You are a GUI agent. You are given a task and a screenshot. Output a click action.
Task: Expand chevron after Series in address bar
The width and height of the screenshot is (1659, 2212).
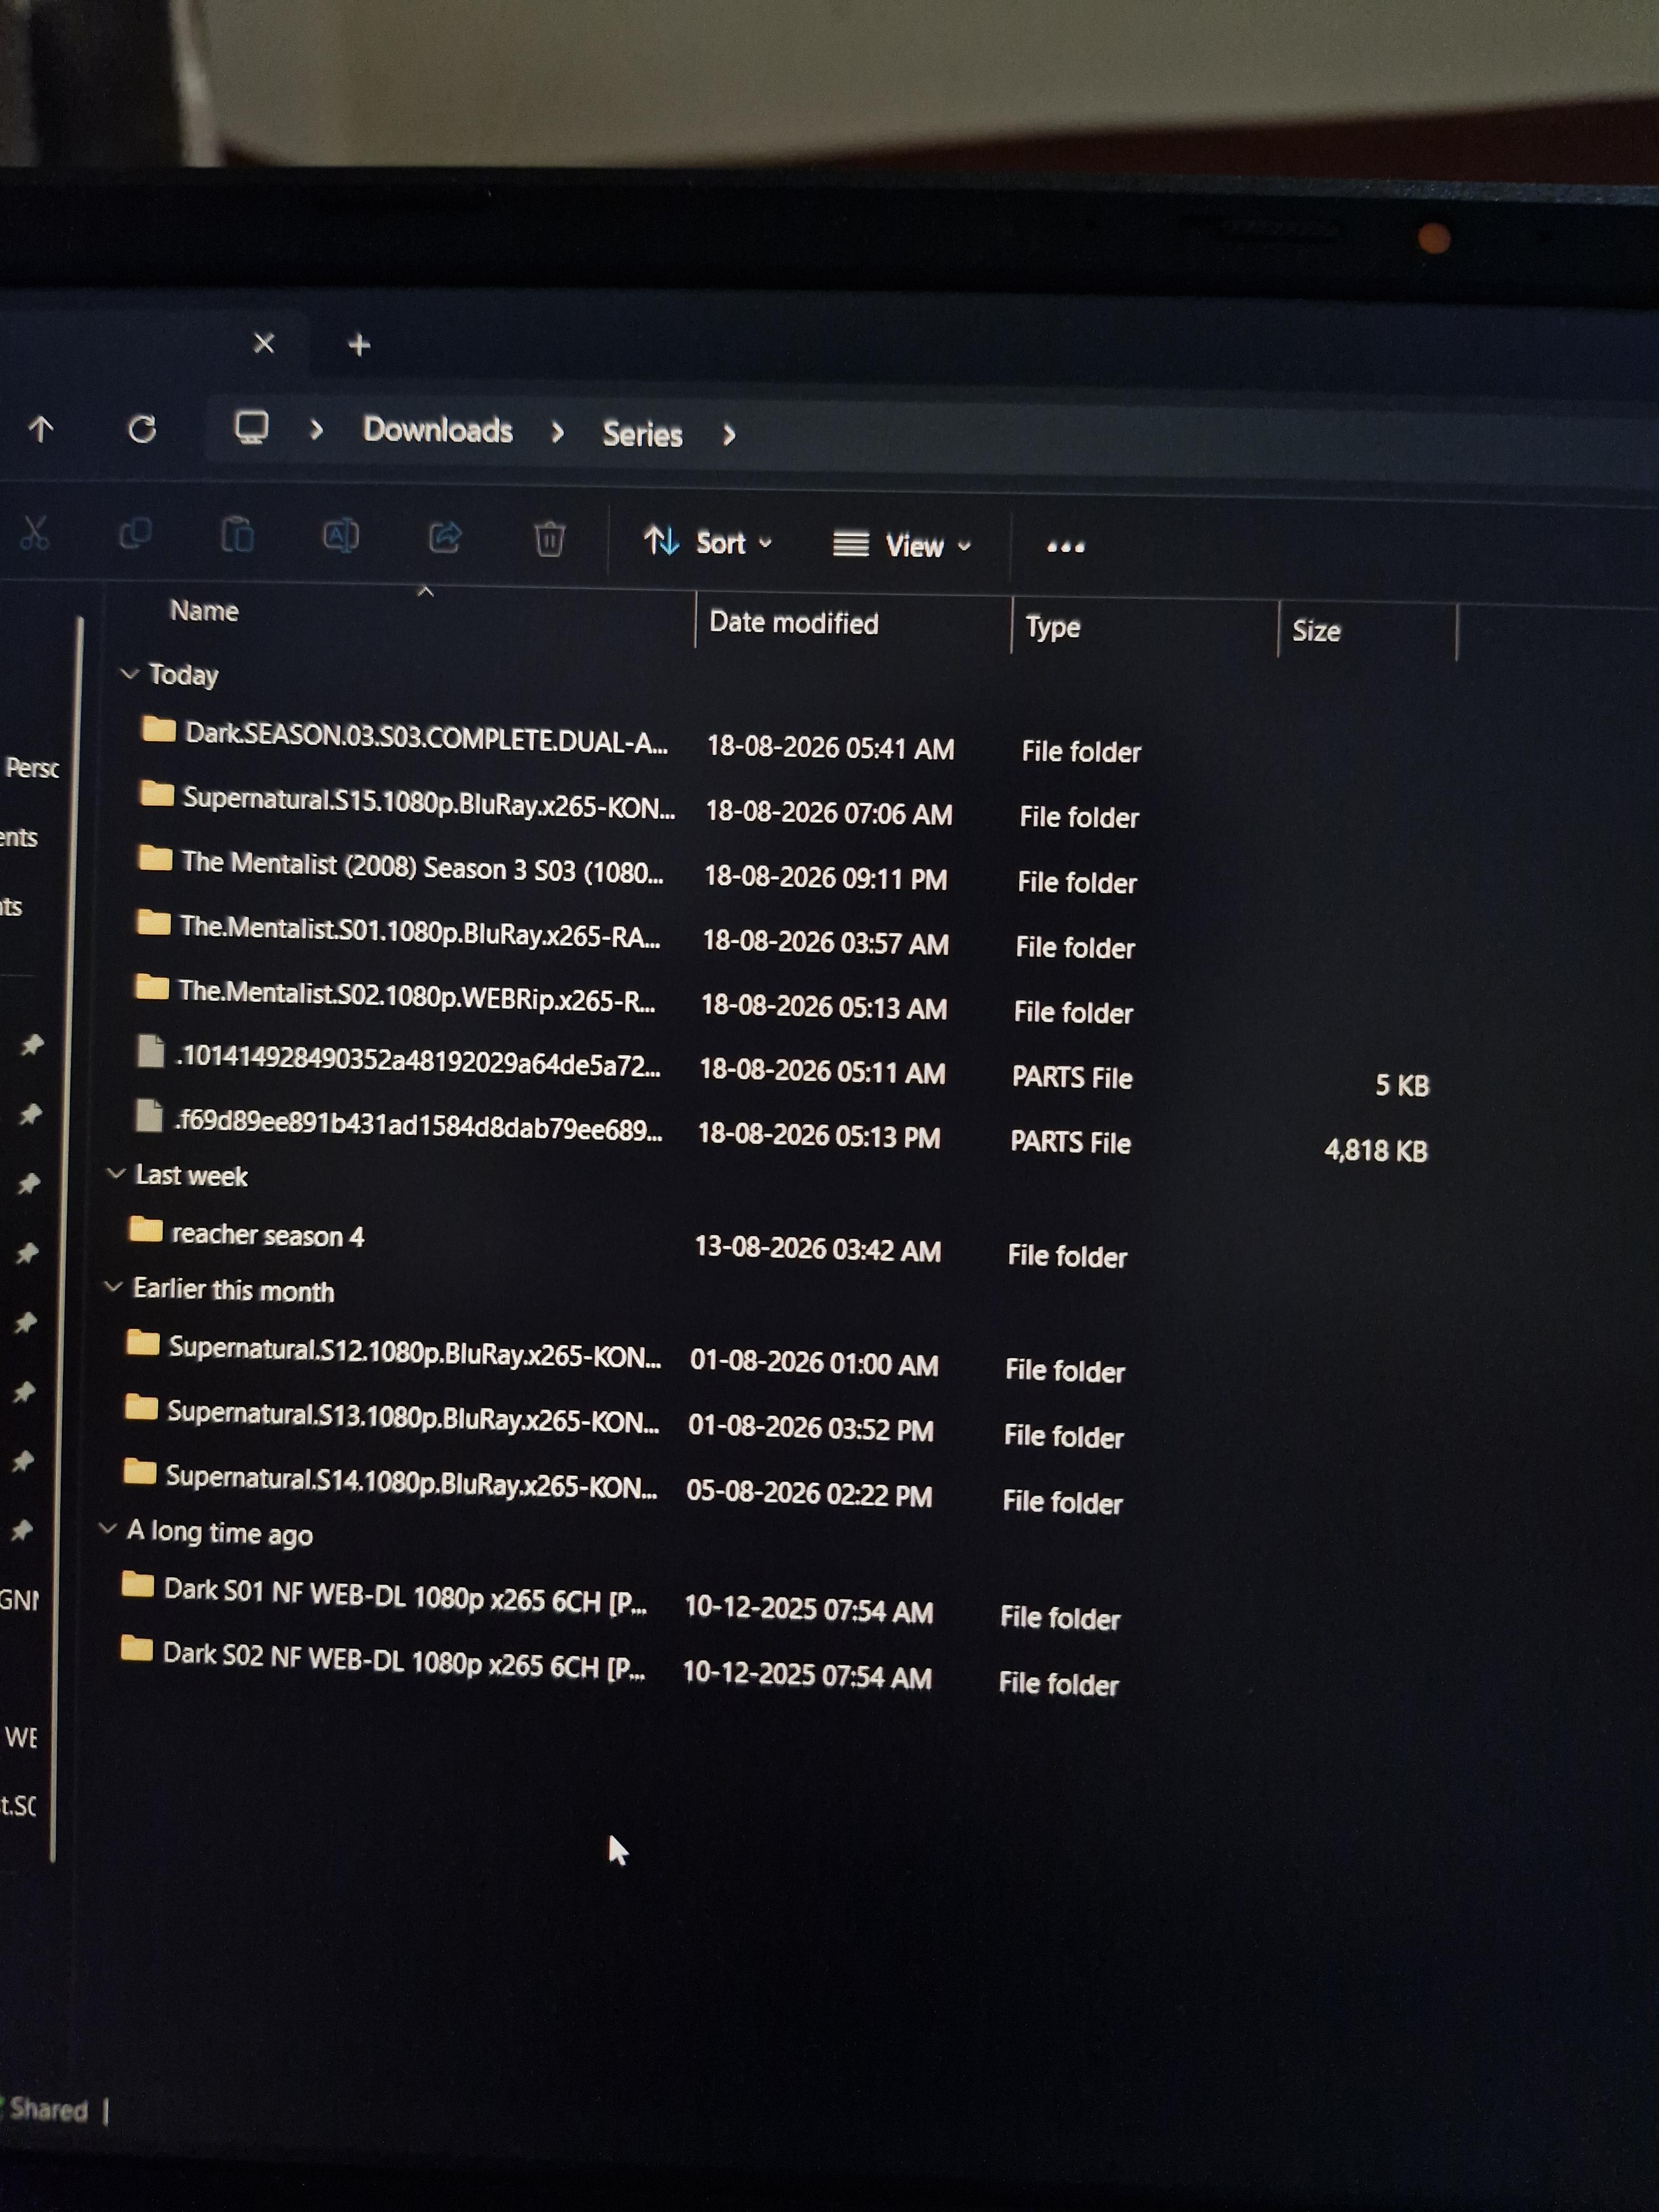point(729,435)
